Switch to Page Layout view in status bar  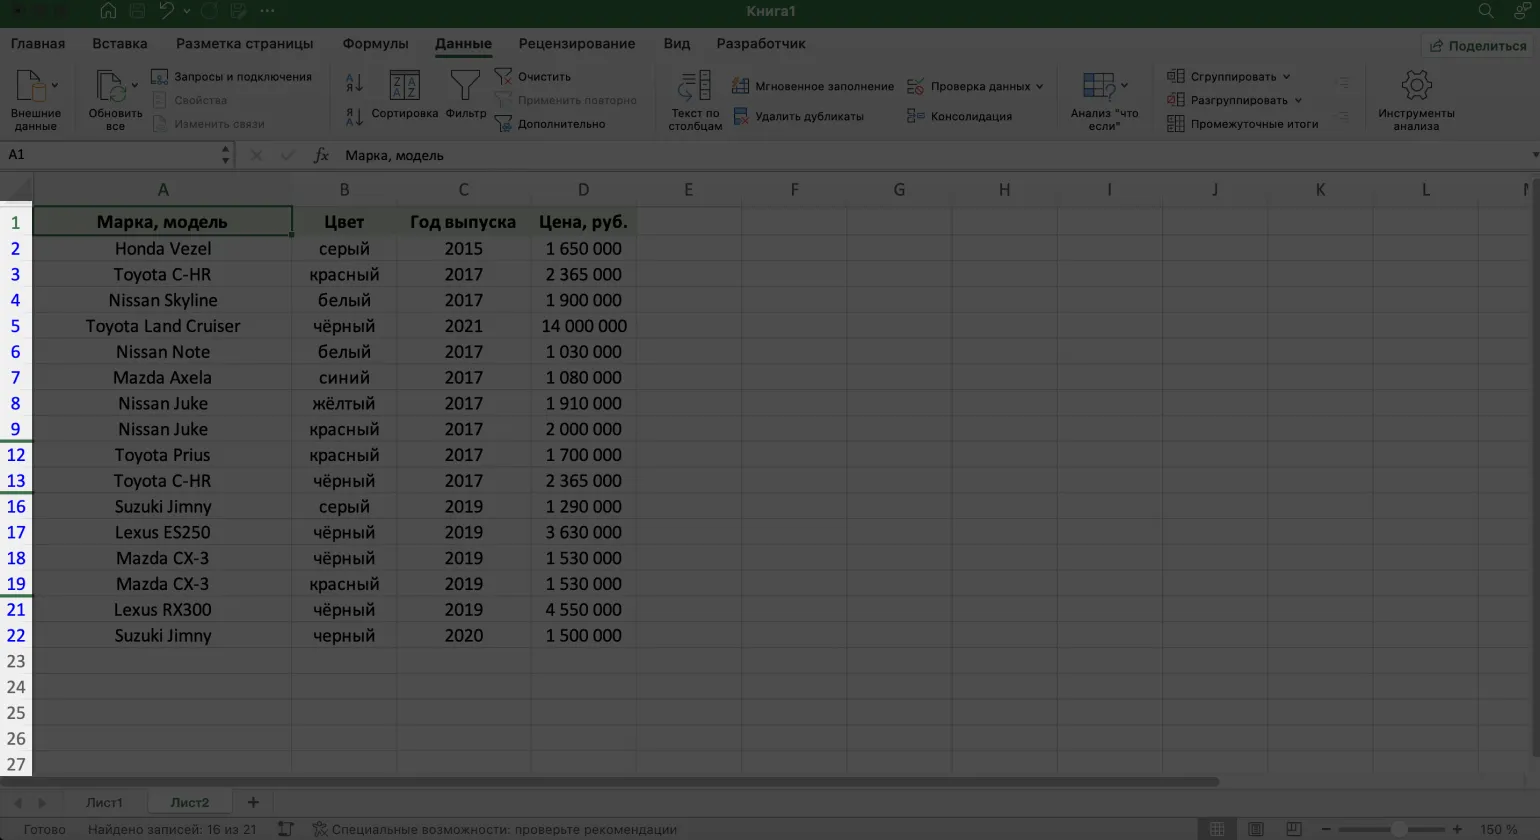[x=1256, y=829]
